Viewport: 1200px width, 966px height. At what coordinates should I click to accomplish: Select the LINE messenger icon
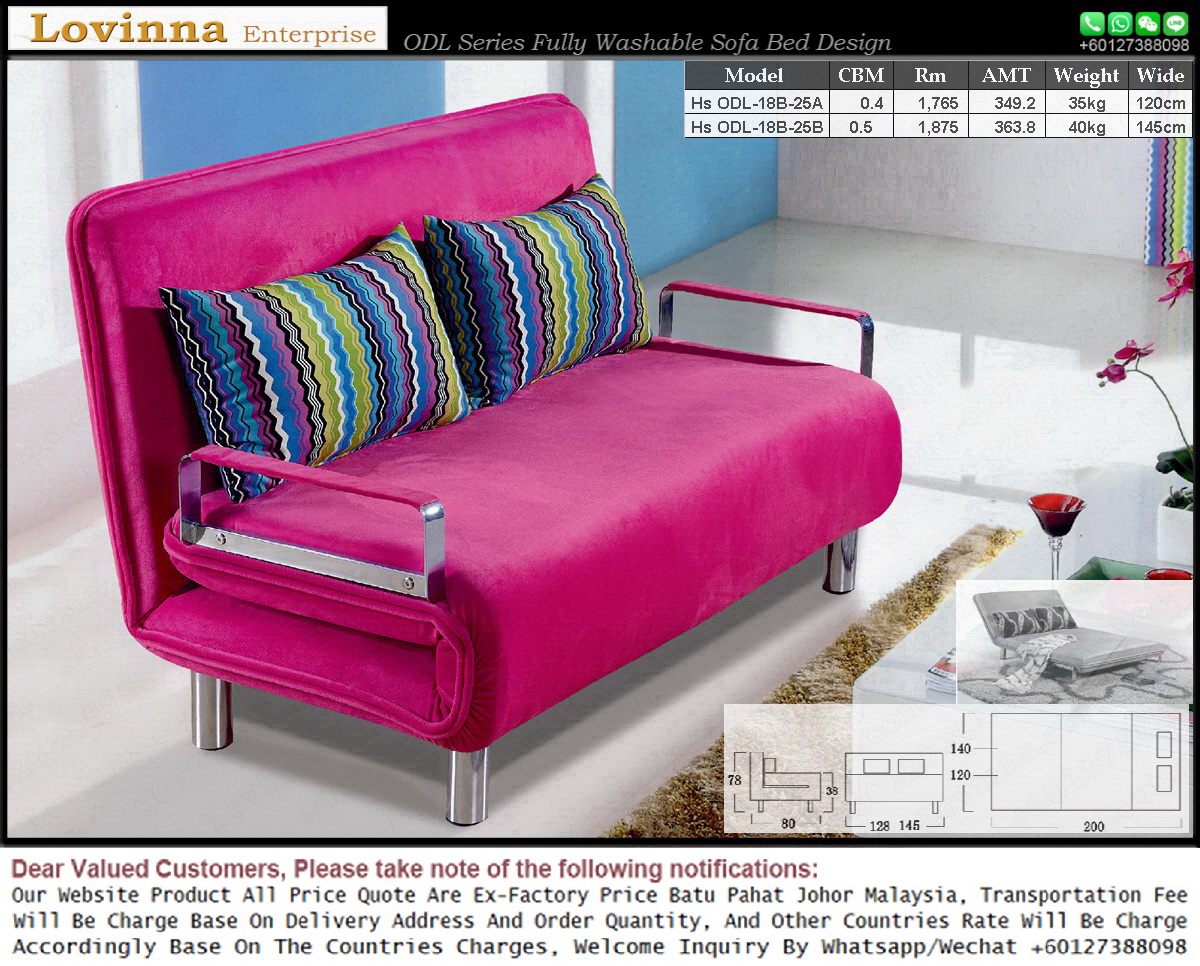1176,23
